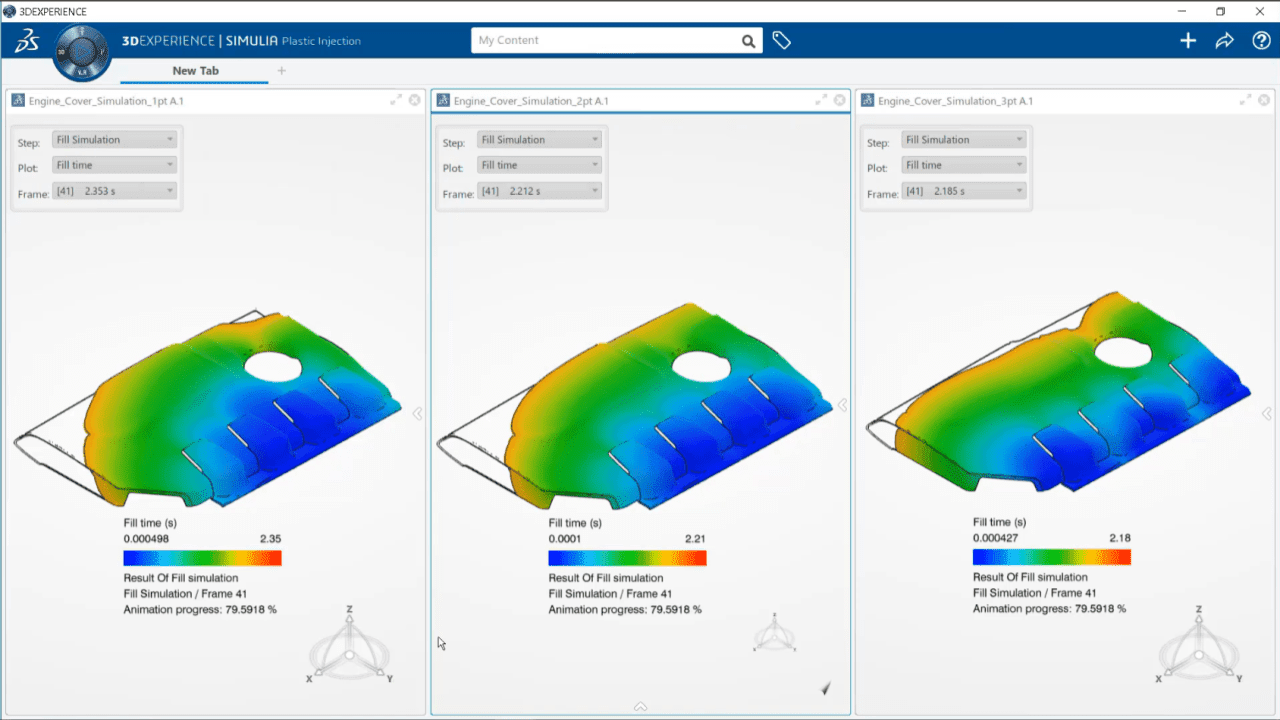The image size is (1280, 720).
Task: Select the New Tab tab
Action: pos(195,71)
